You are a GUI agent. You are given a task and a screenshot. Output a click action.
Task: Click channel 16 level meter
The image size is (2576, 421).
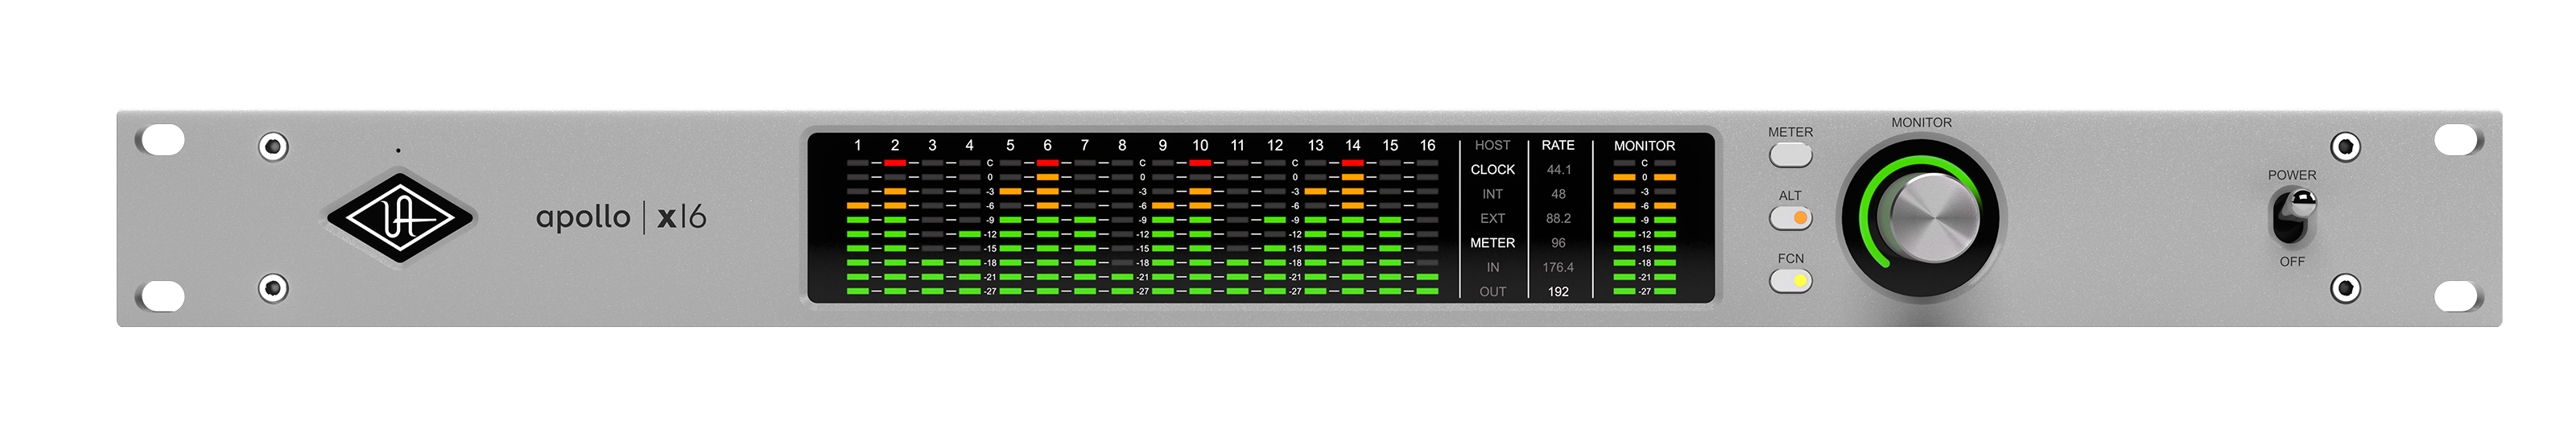tap(1428, 227)
